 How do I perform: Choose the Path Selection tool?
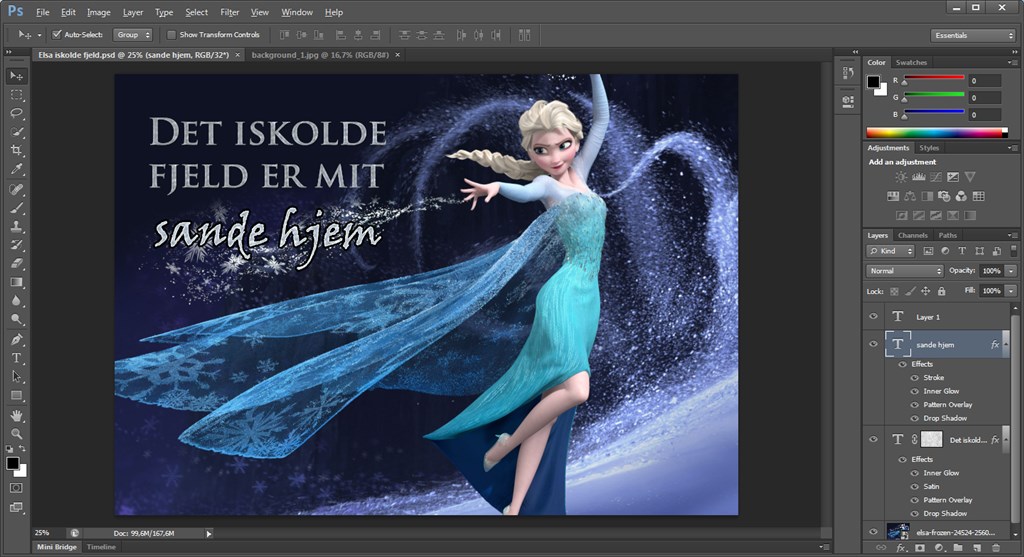[16, 376]
